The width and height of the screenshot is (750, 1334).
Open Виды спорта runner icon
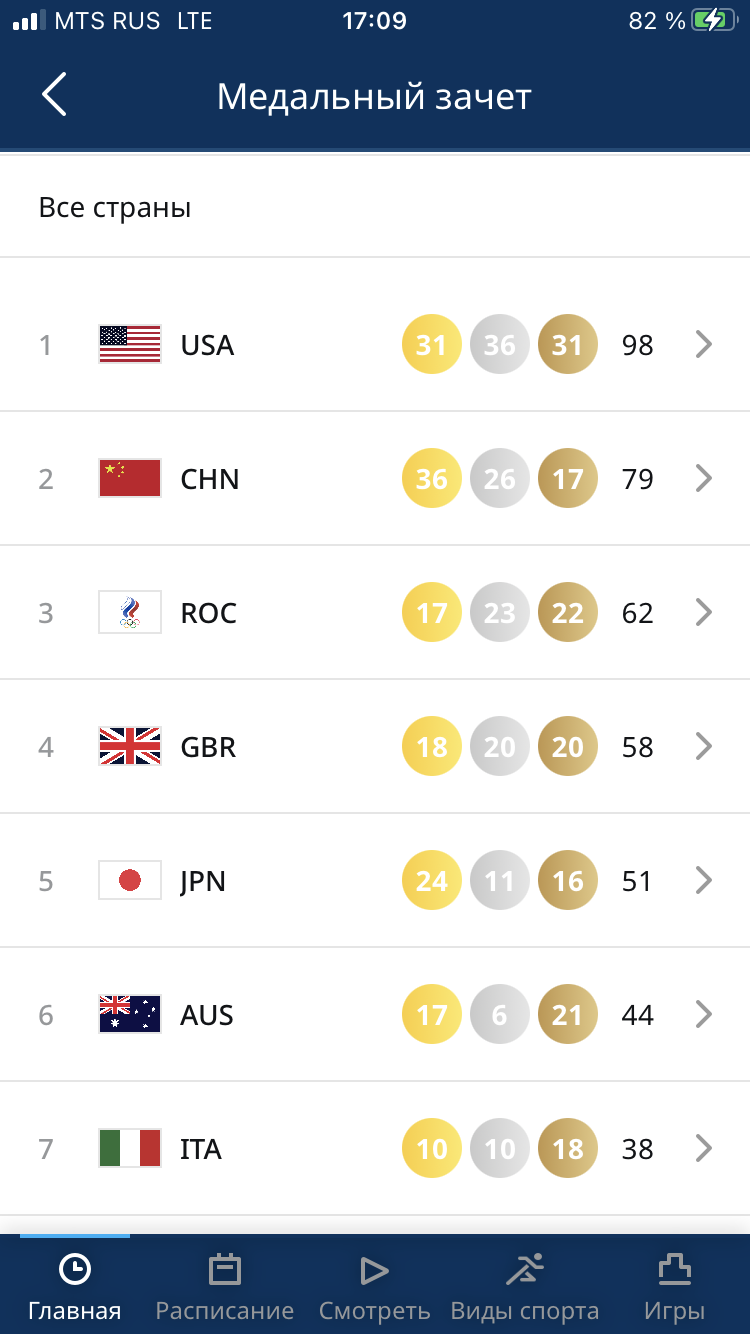click(525, 1270)
